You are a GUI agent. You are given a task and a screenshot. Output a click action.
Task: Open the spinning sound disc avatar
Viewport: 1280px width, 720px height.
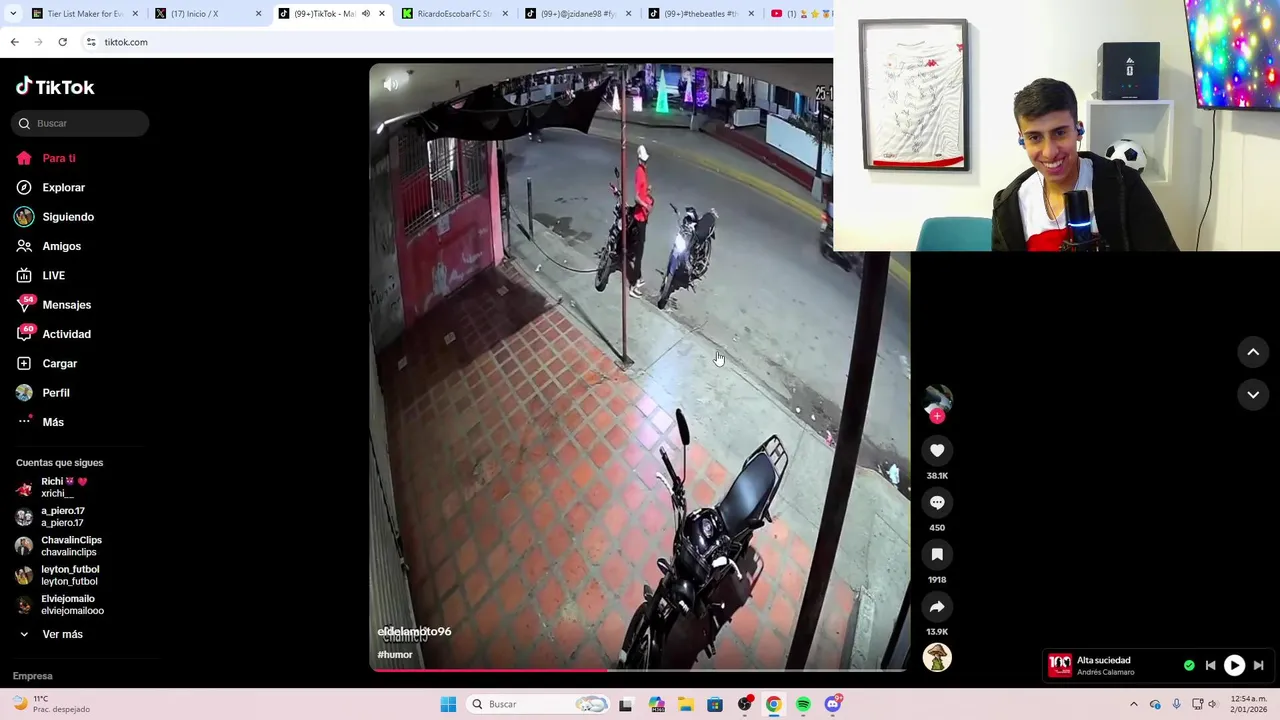pos(937,657)
